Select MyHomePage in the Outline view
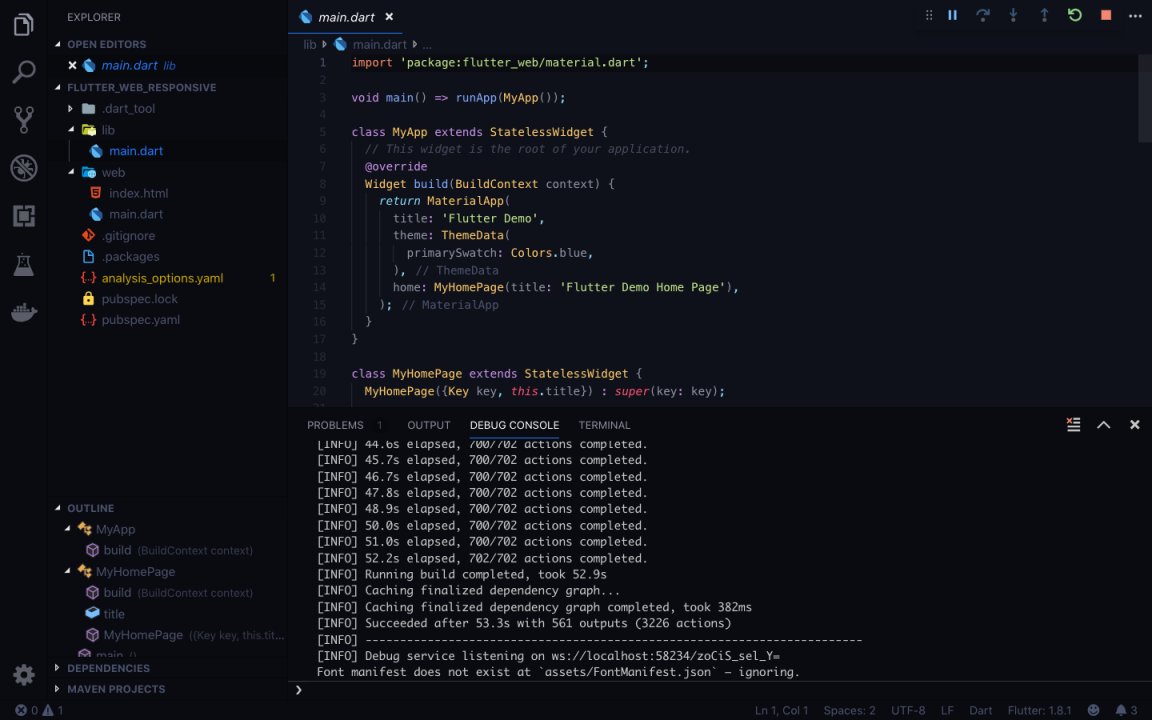 (135, 571)
